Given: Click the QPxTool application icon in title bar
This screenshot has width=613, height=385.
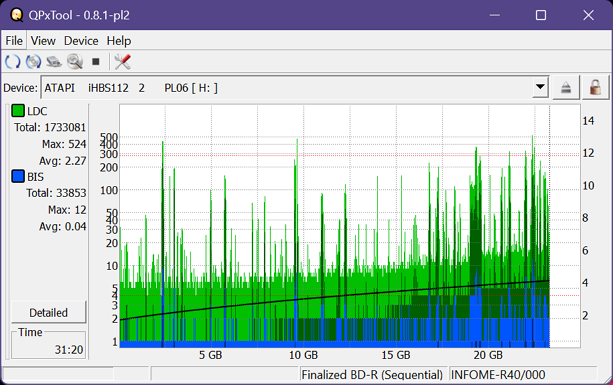Looking at the screenshot, I should tap(16, 15).
